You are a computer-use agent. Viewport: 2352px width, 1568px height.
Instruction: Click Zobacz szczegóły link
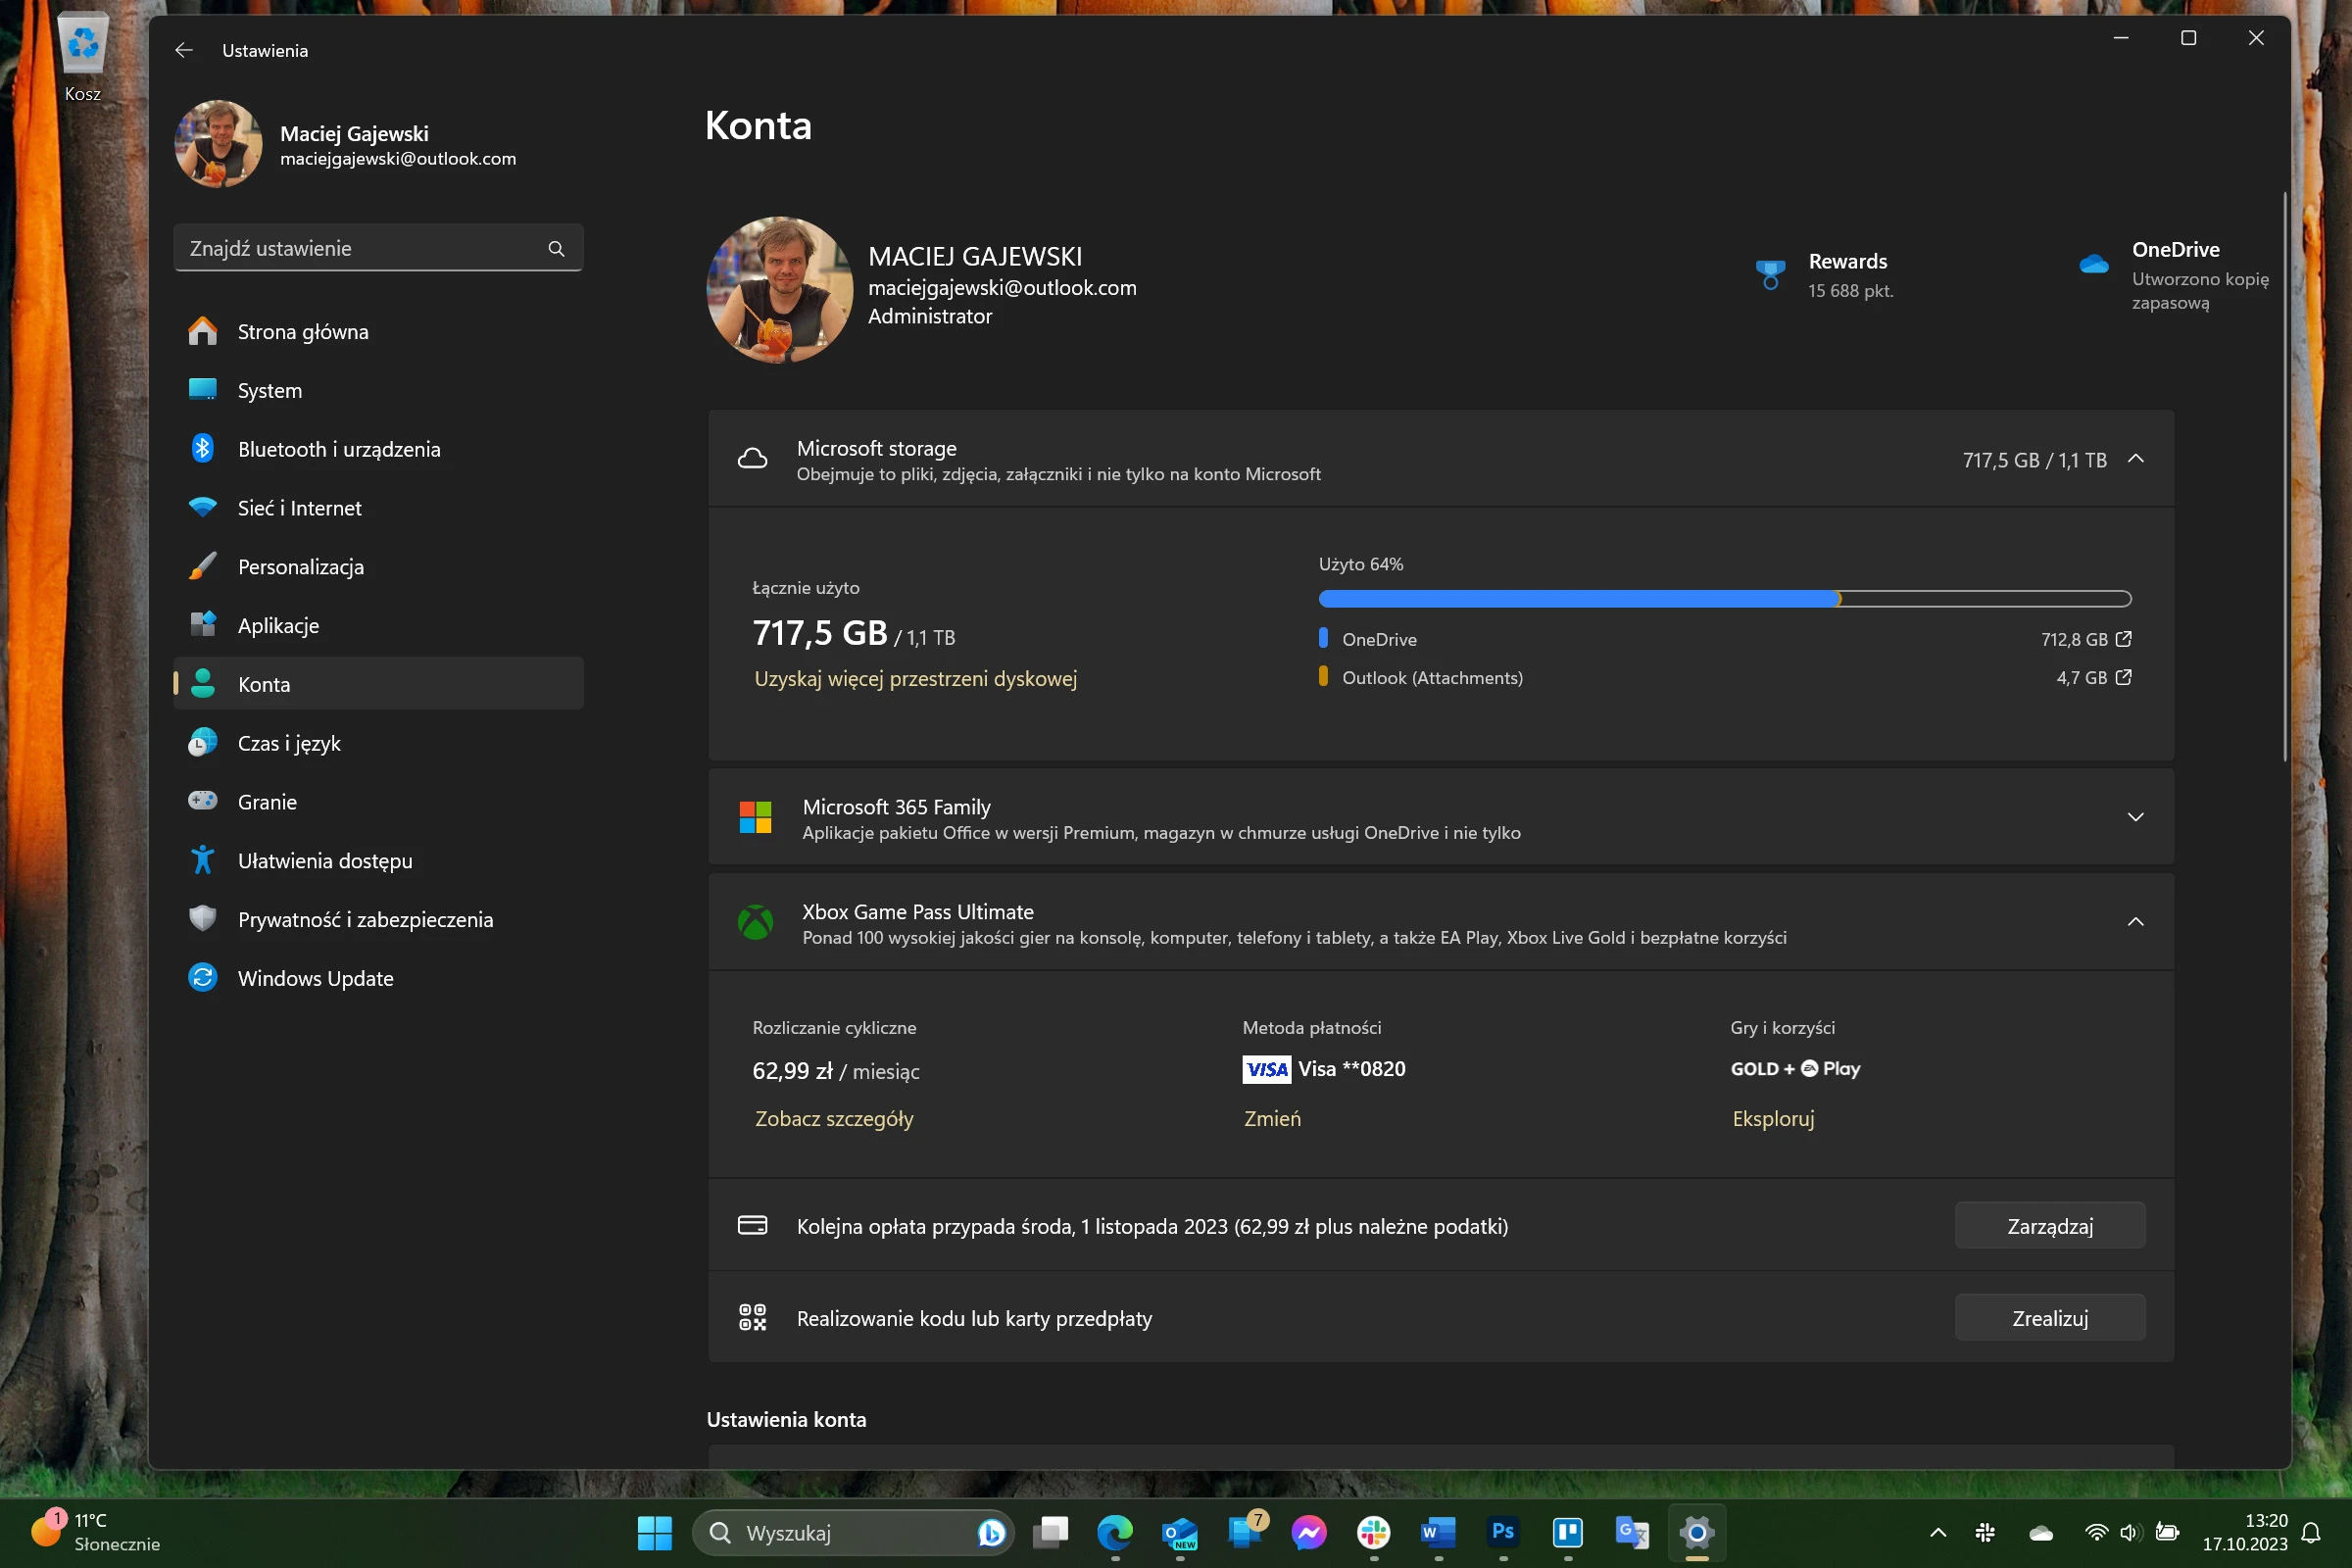pos(834,1119)
